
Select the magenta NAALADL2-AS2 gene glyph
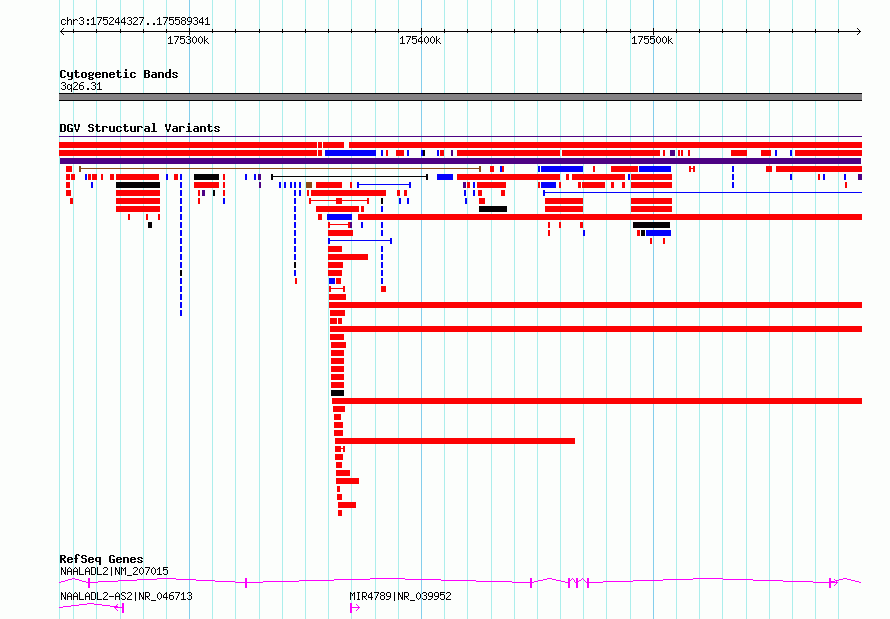tap(91, 607)
